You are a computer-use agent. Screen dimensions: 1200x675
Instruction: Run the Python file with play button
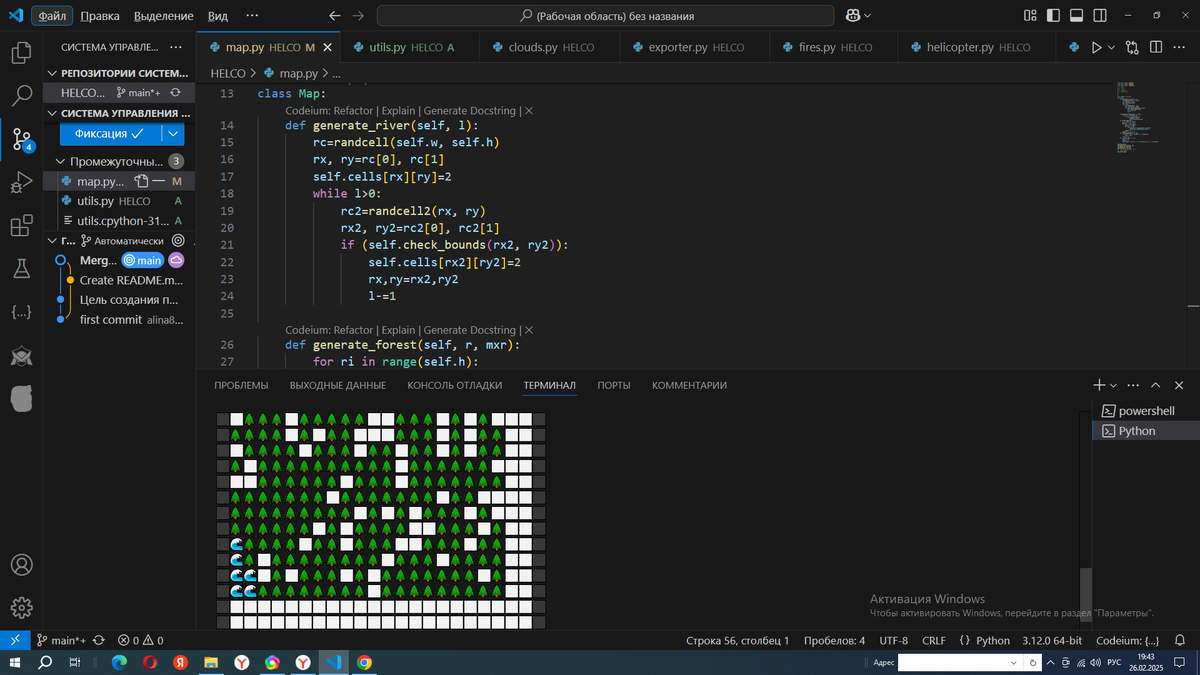pos(1096,47)
